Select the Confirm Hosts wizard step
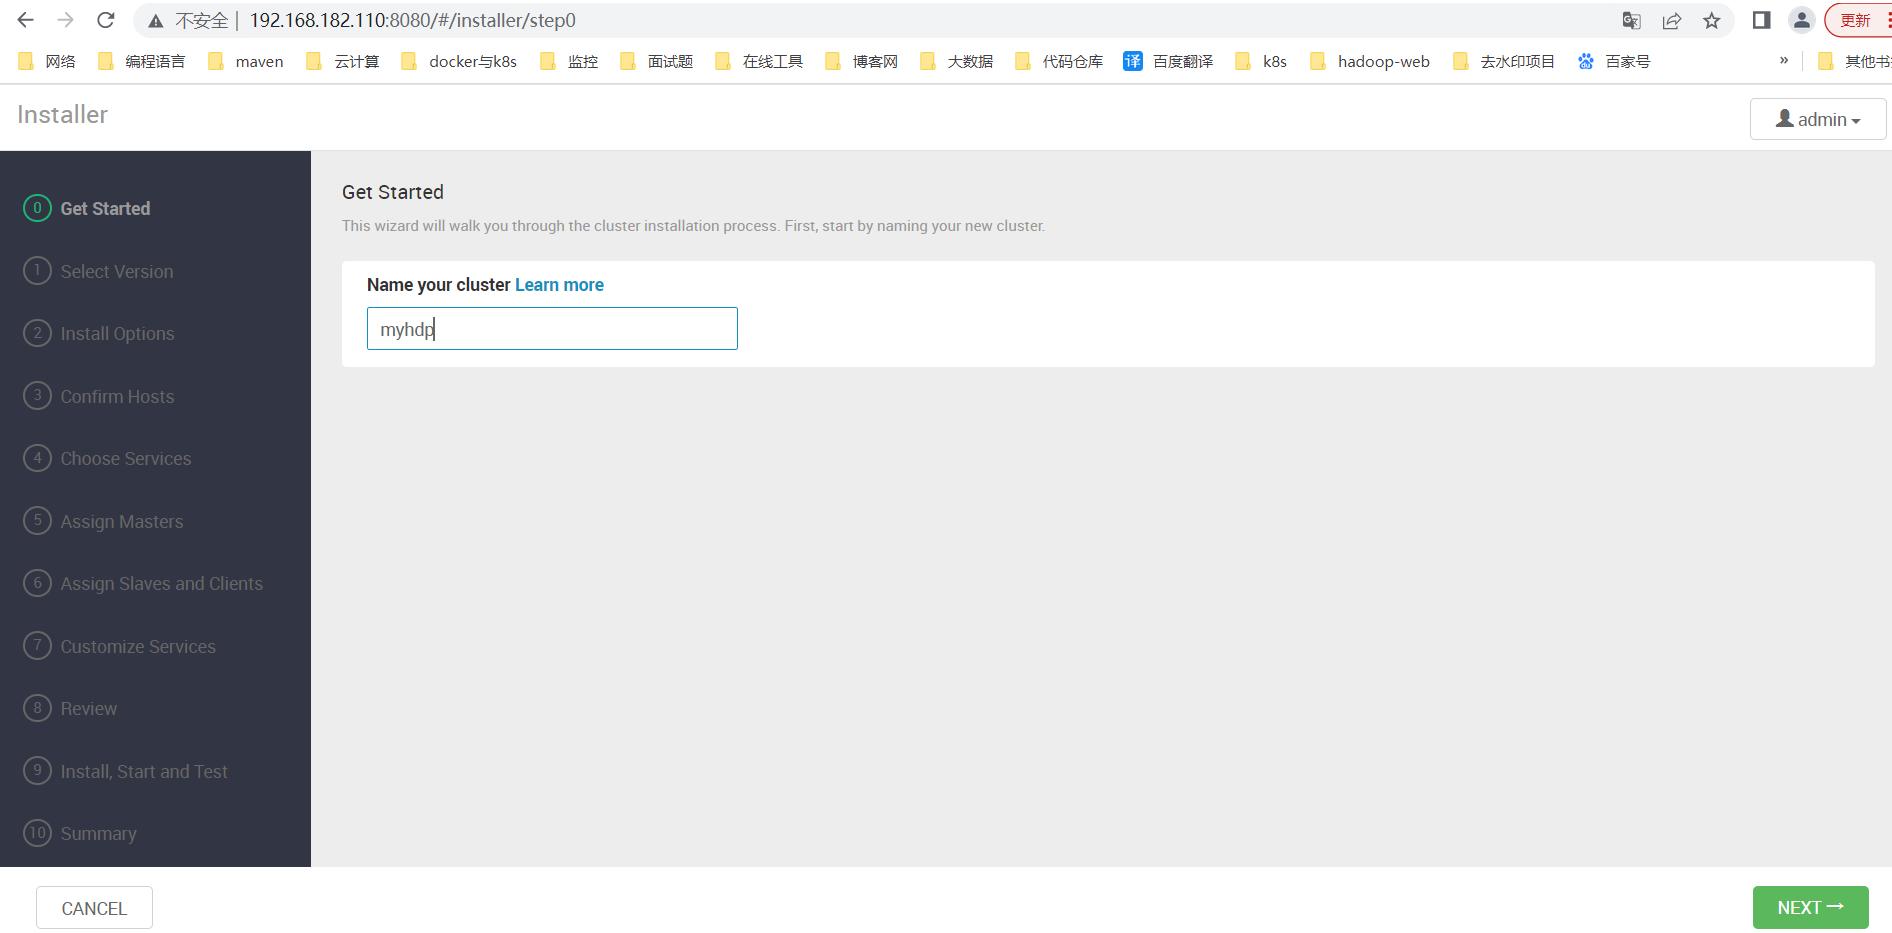Screen dimensions: 1892x933 99,396
